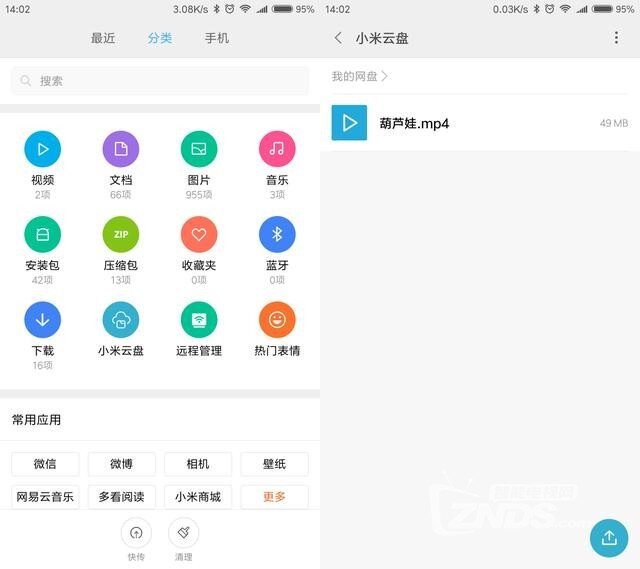Open the three-dot overflow menu
The height and width of the screenshot is (569, 640).
pos(616,38)
